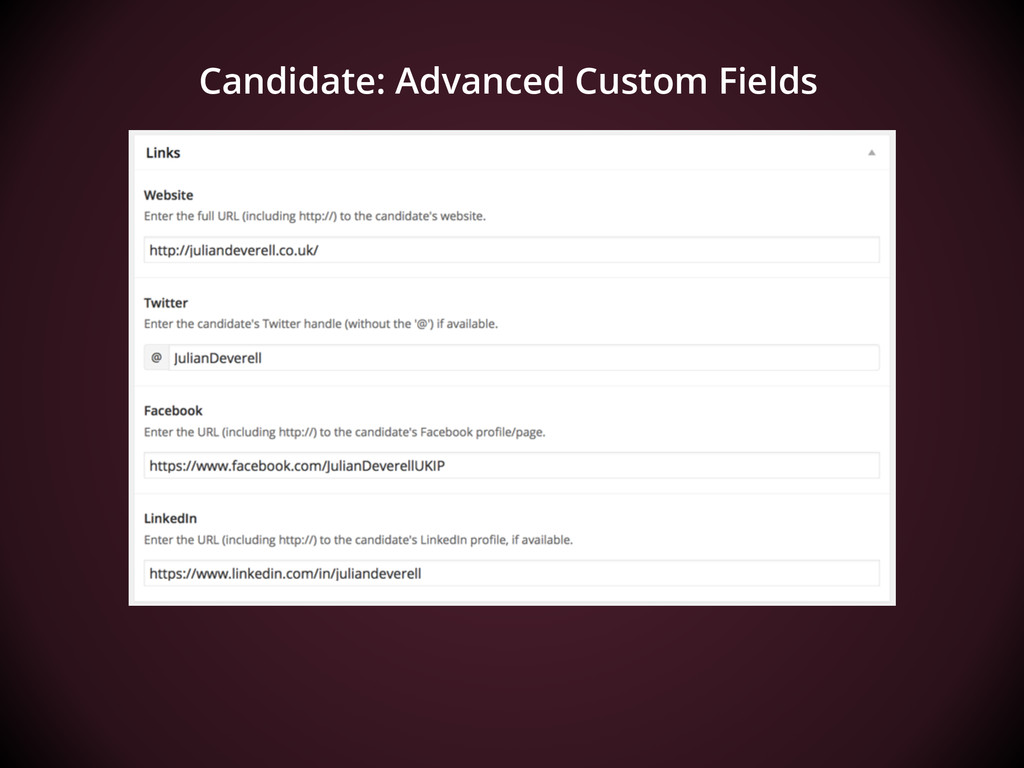Click the Facebook profile/page instruction text
This screenshot has height=768, width=1024.
344,432
